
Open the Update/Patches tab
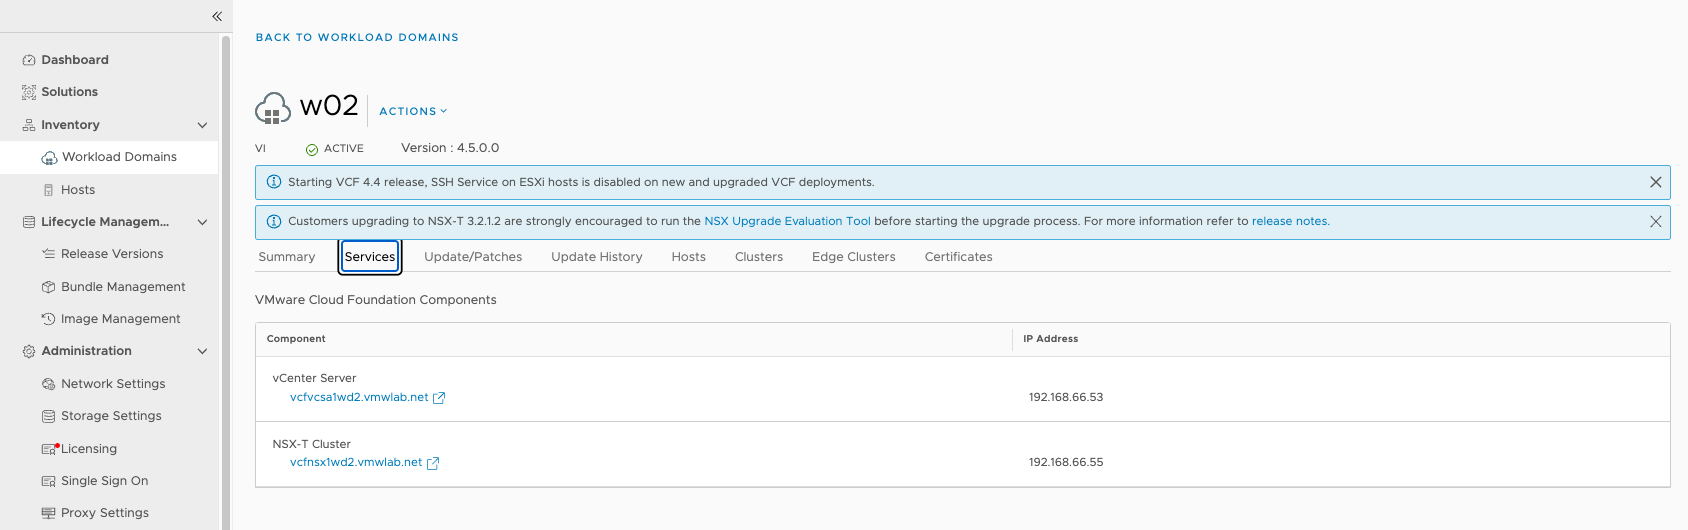pyautogui.click(x=473, y=257)
